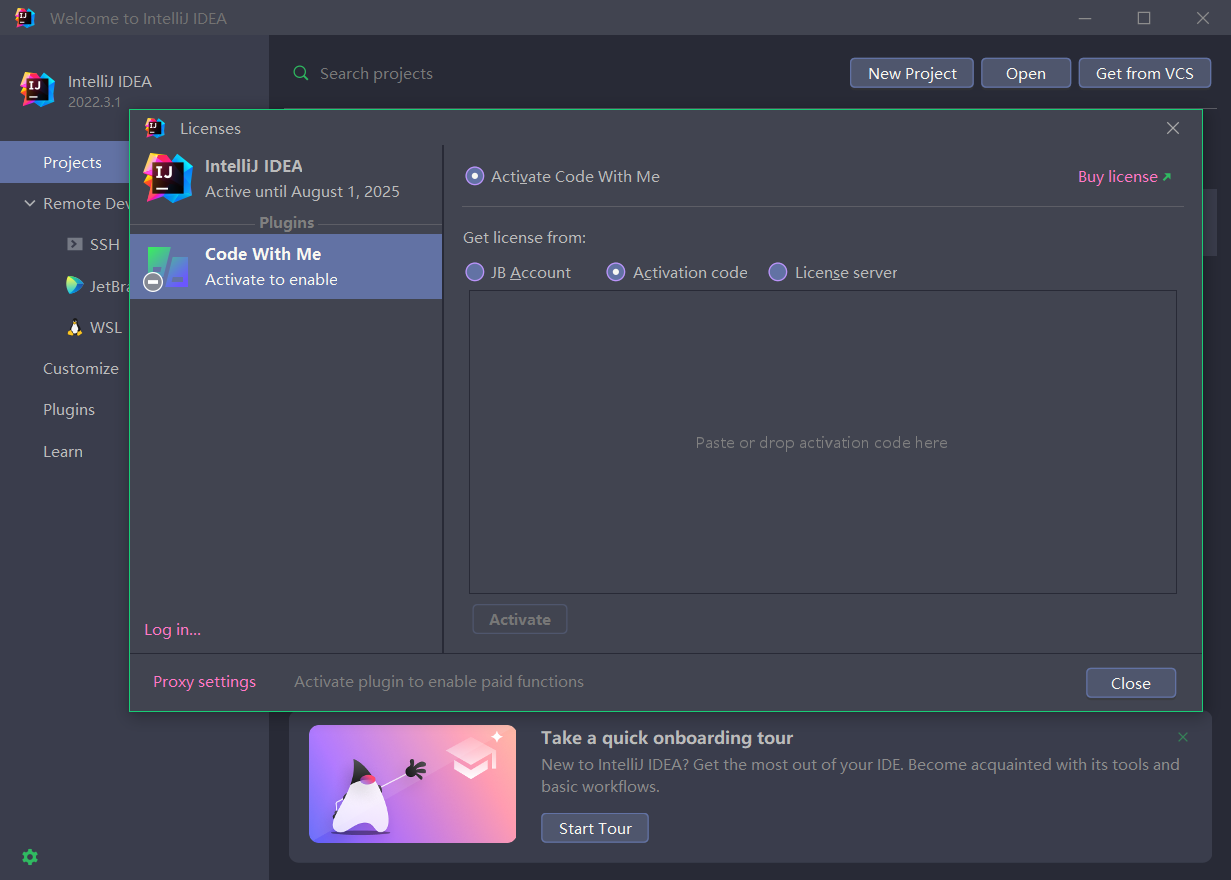Select SSH under Remote Development
This screenshot has width=1231, height=880.
(x=104, y=244)
